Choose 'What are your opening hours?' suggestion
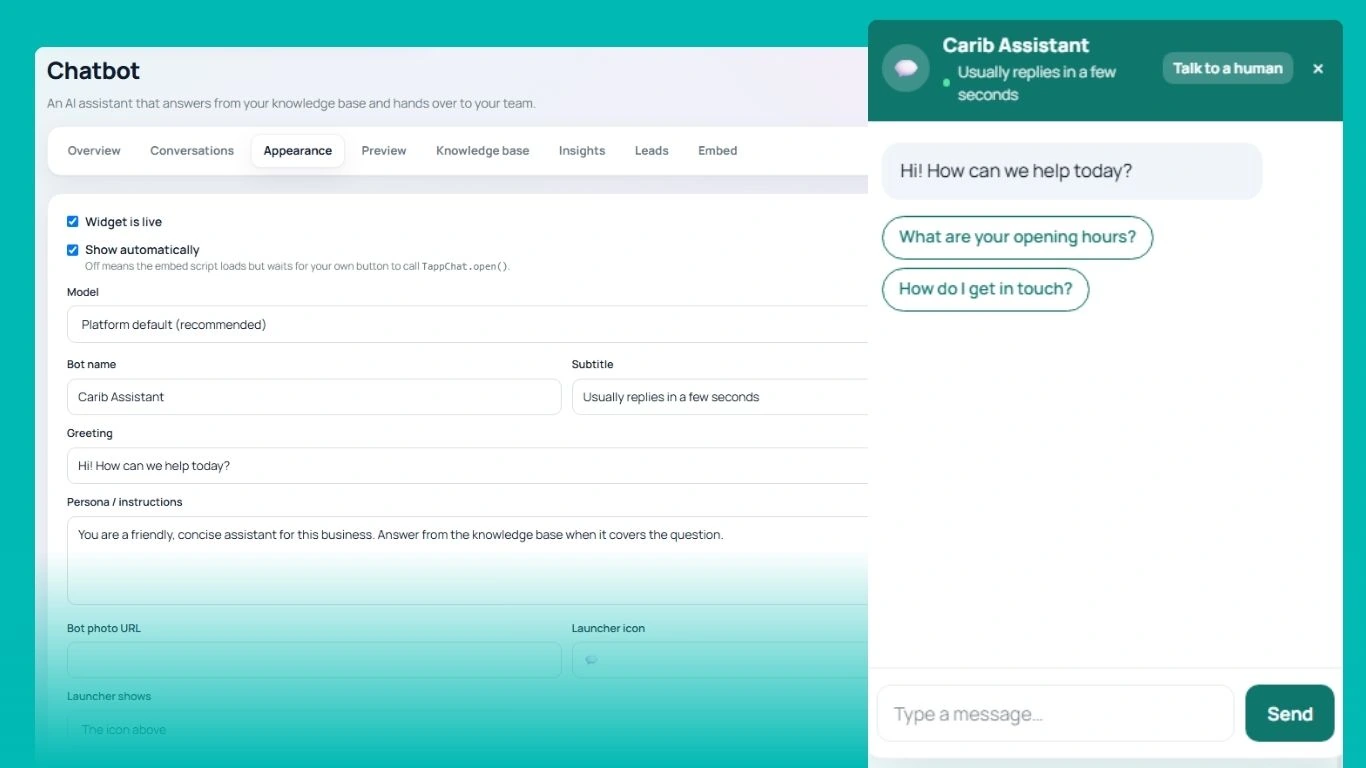Viewport: 1366px width, 768px height. click(x=1017, y=238)
